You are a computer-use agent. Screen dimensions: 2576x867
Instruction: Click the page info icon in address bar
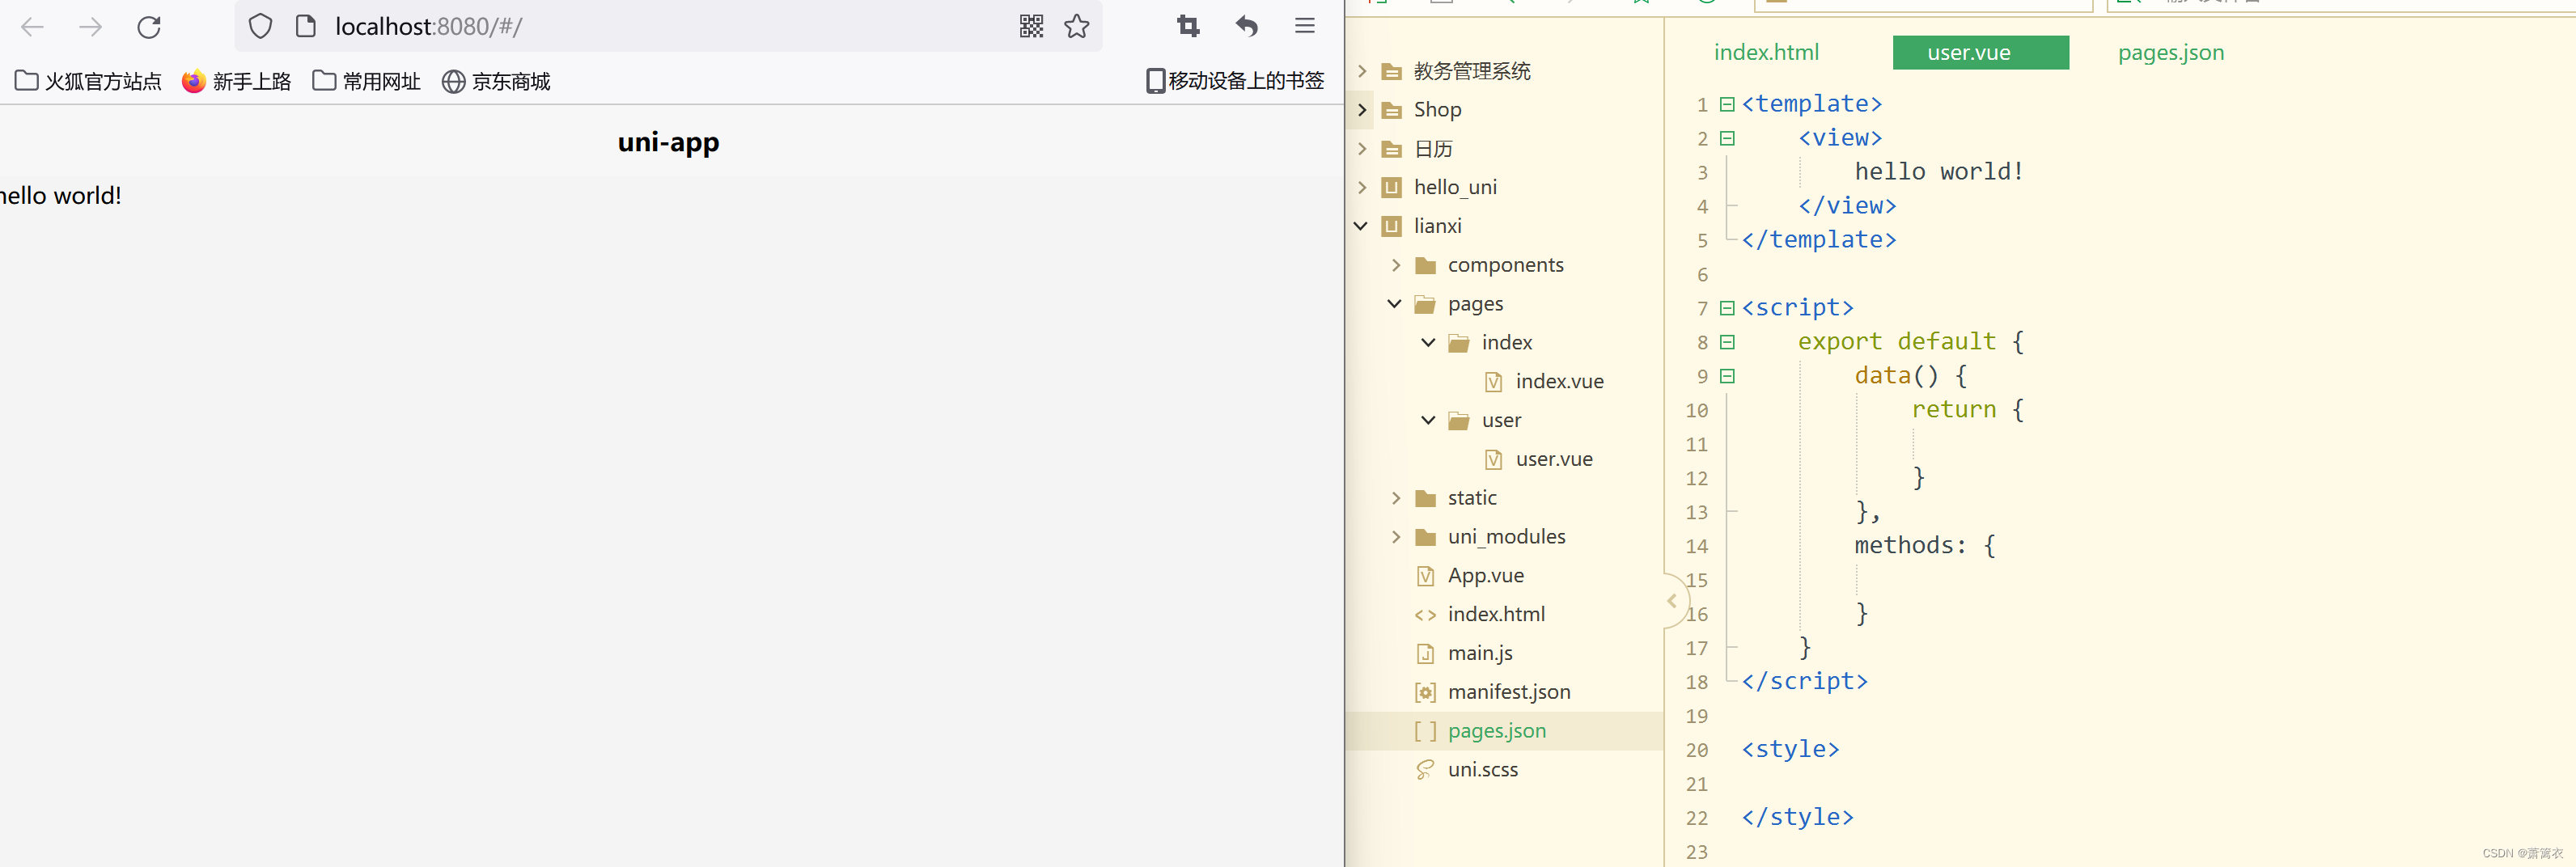click(x=306, y=26)
